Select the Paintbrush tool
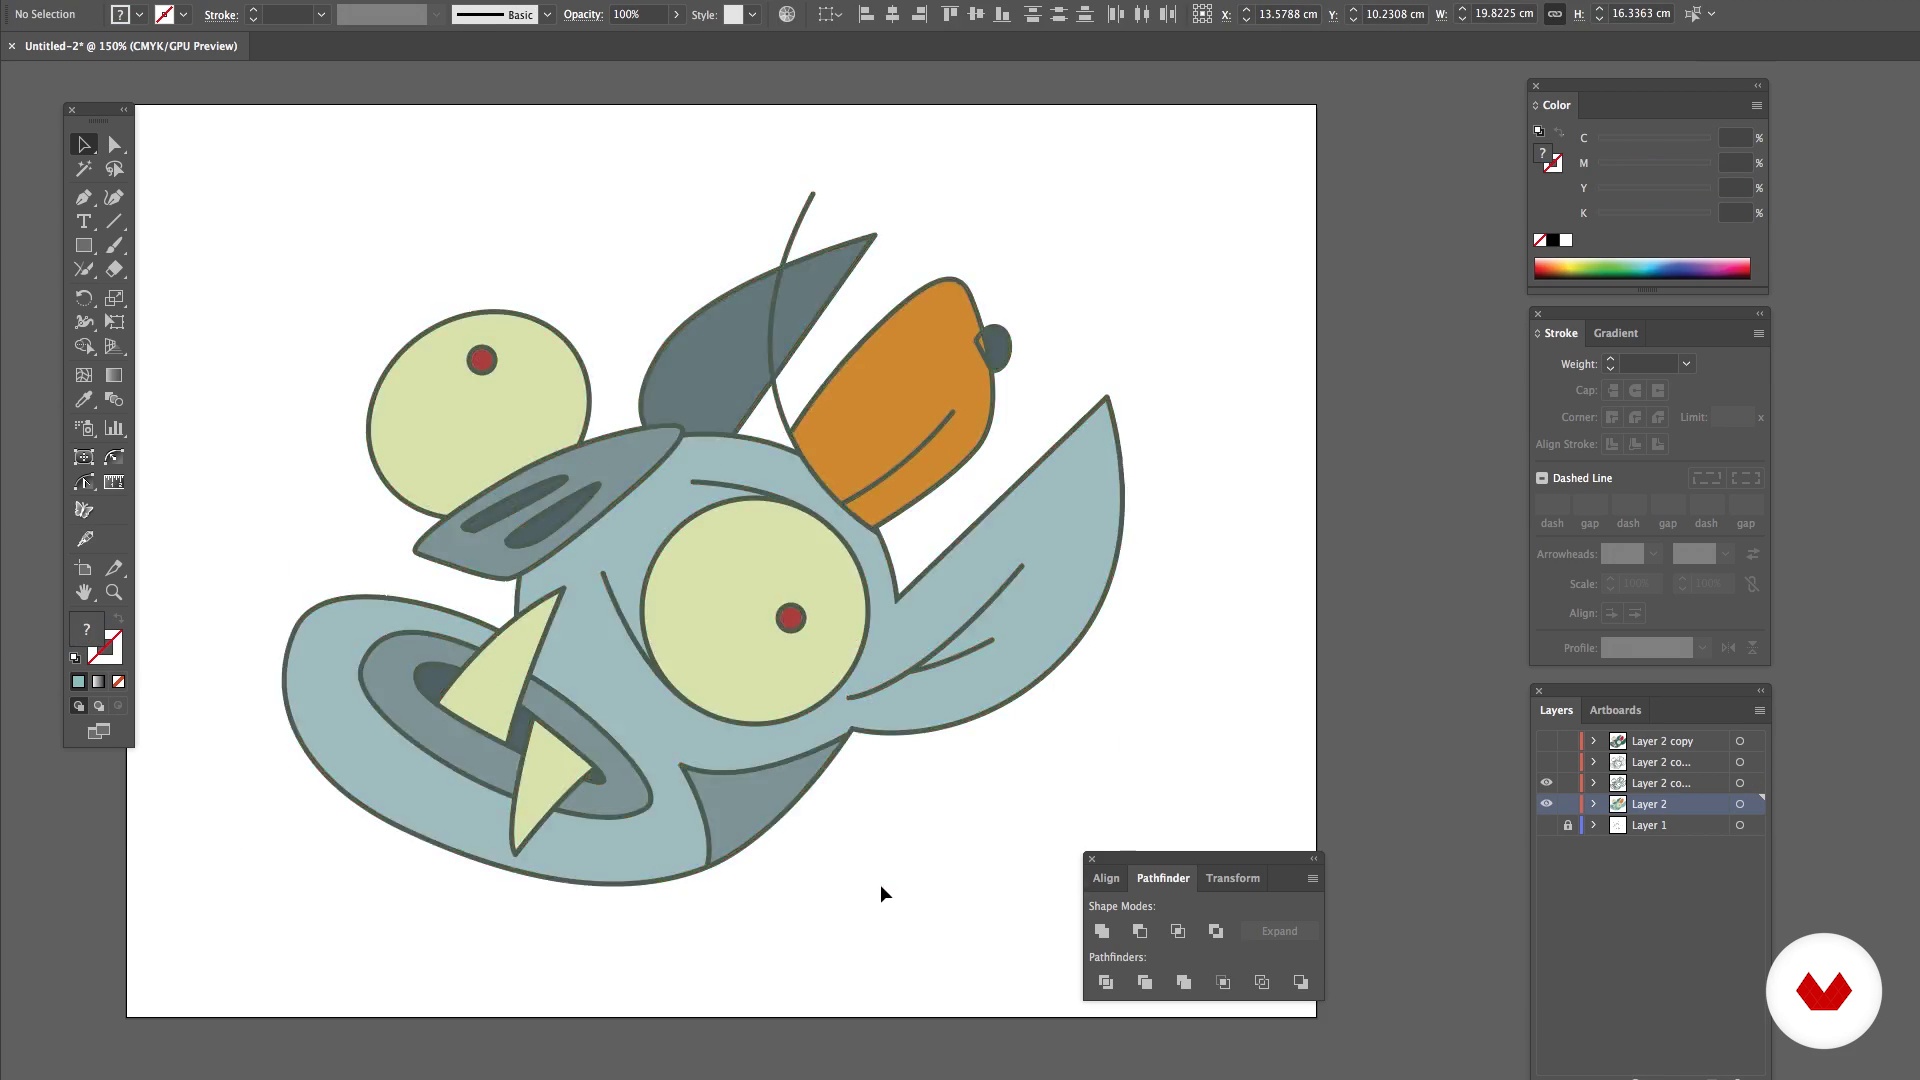The height and width of the screenshot is (1080, 1920). (114, 246)
